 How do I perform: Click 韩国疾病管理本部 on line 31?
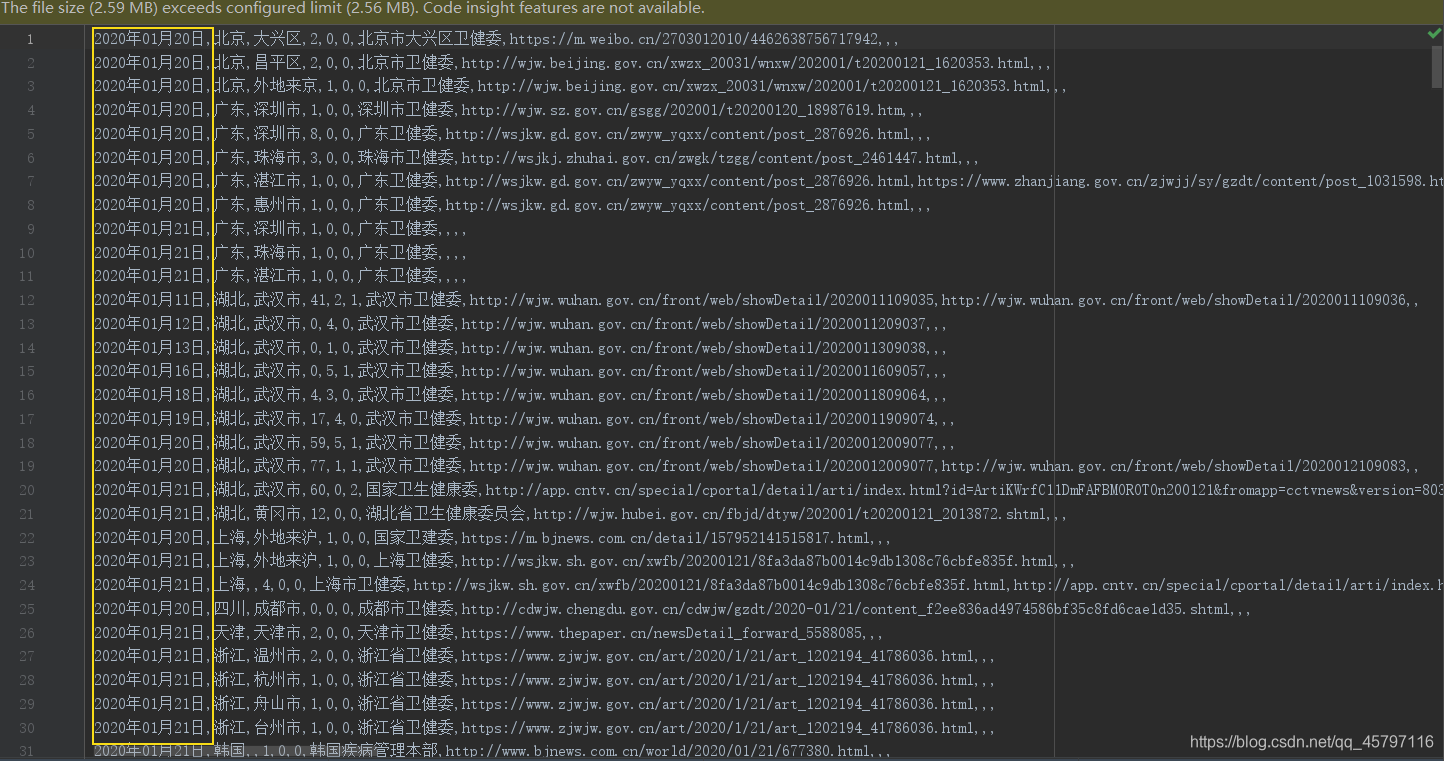pyautogui.click(x=373, y=751)
